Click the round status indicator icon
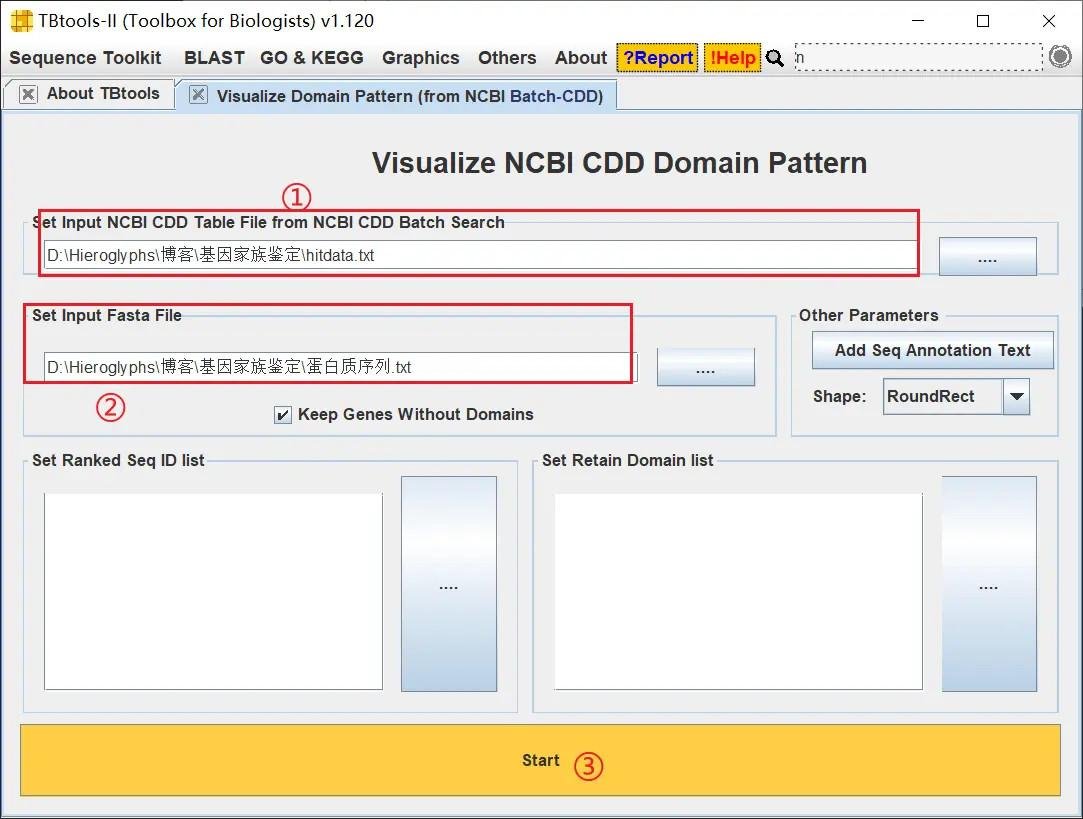The height and width of the screenshot is (819, 1083). [1060, 57]
